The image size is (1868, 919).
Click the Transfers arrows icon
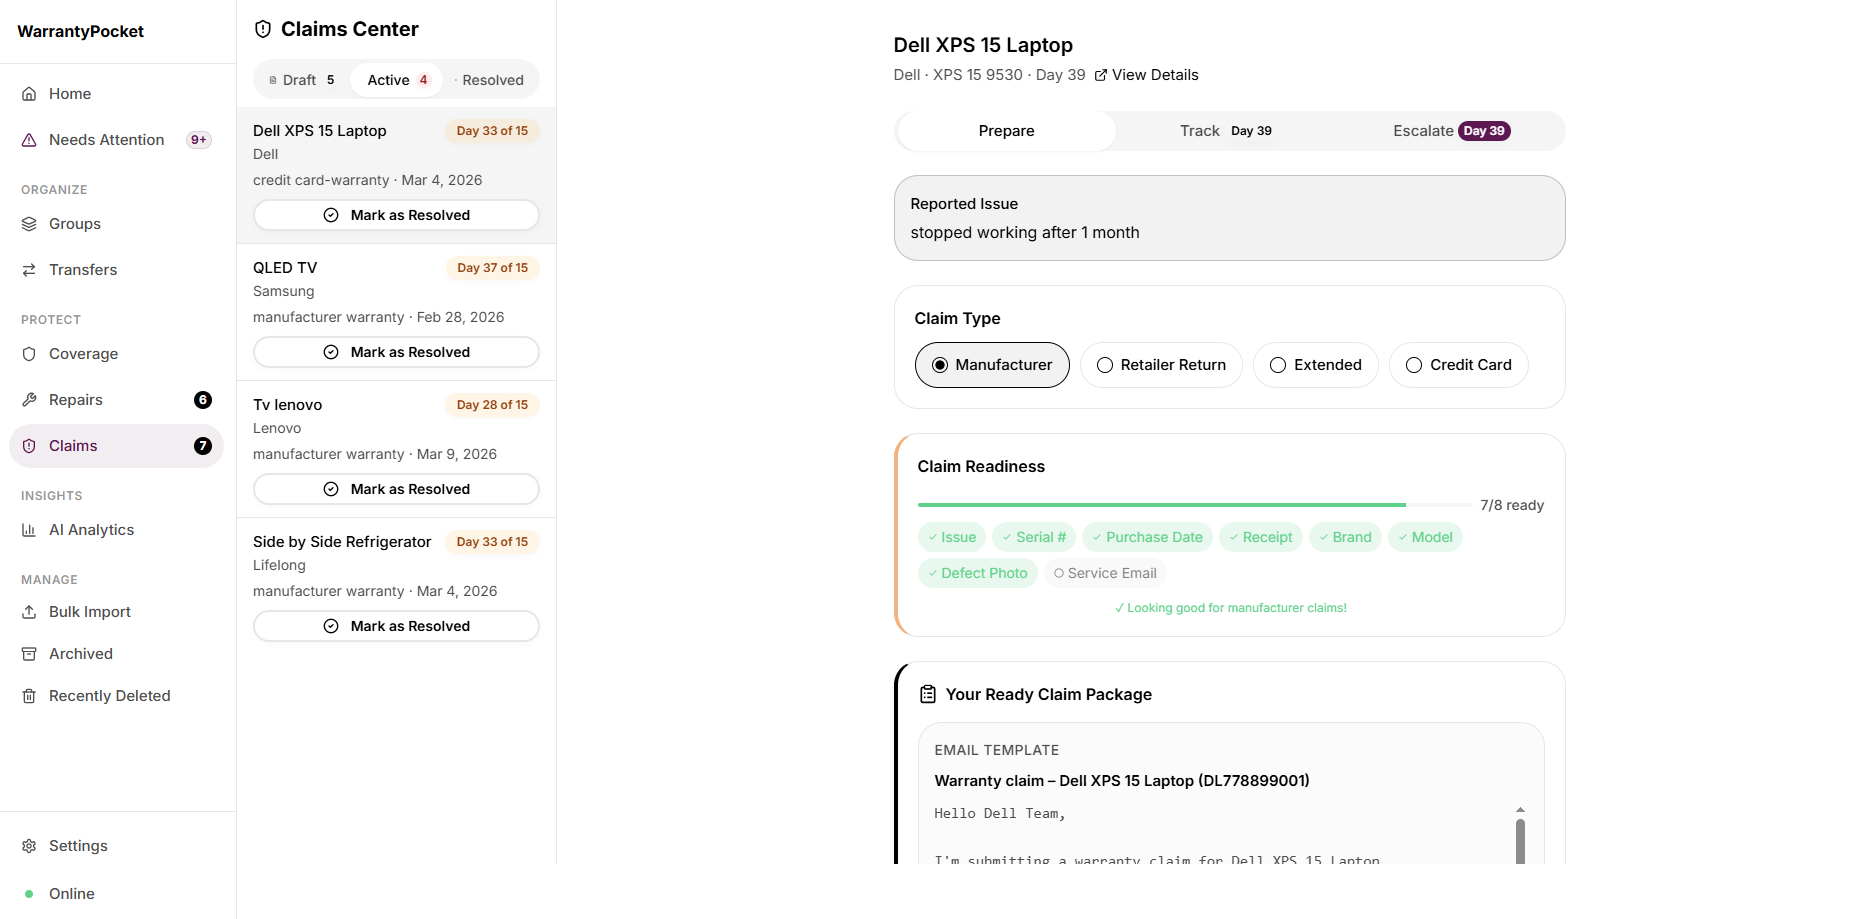(29, 270)
